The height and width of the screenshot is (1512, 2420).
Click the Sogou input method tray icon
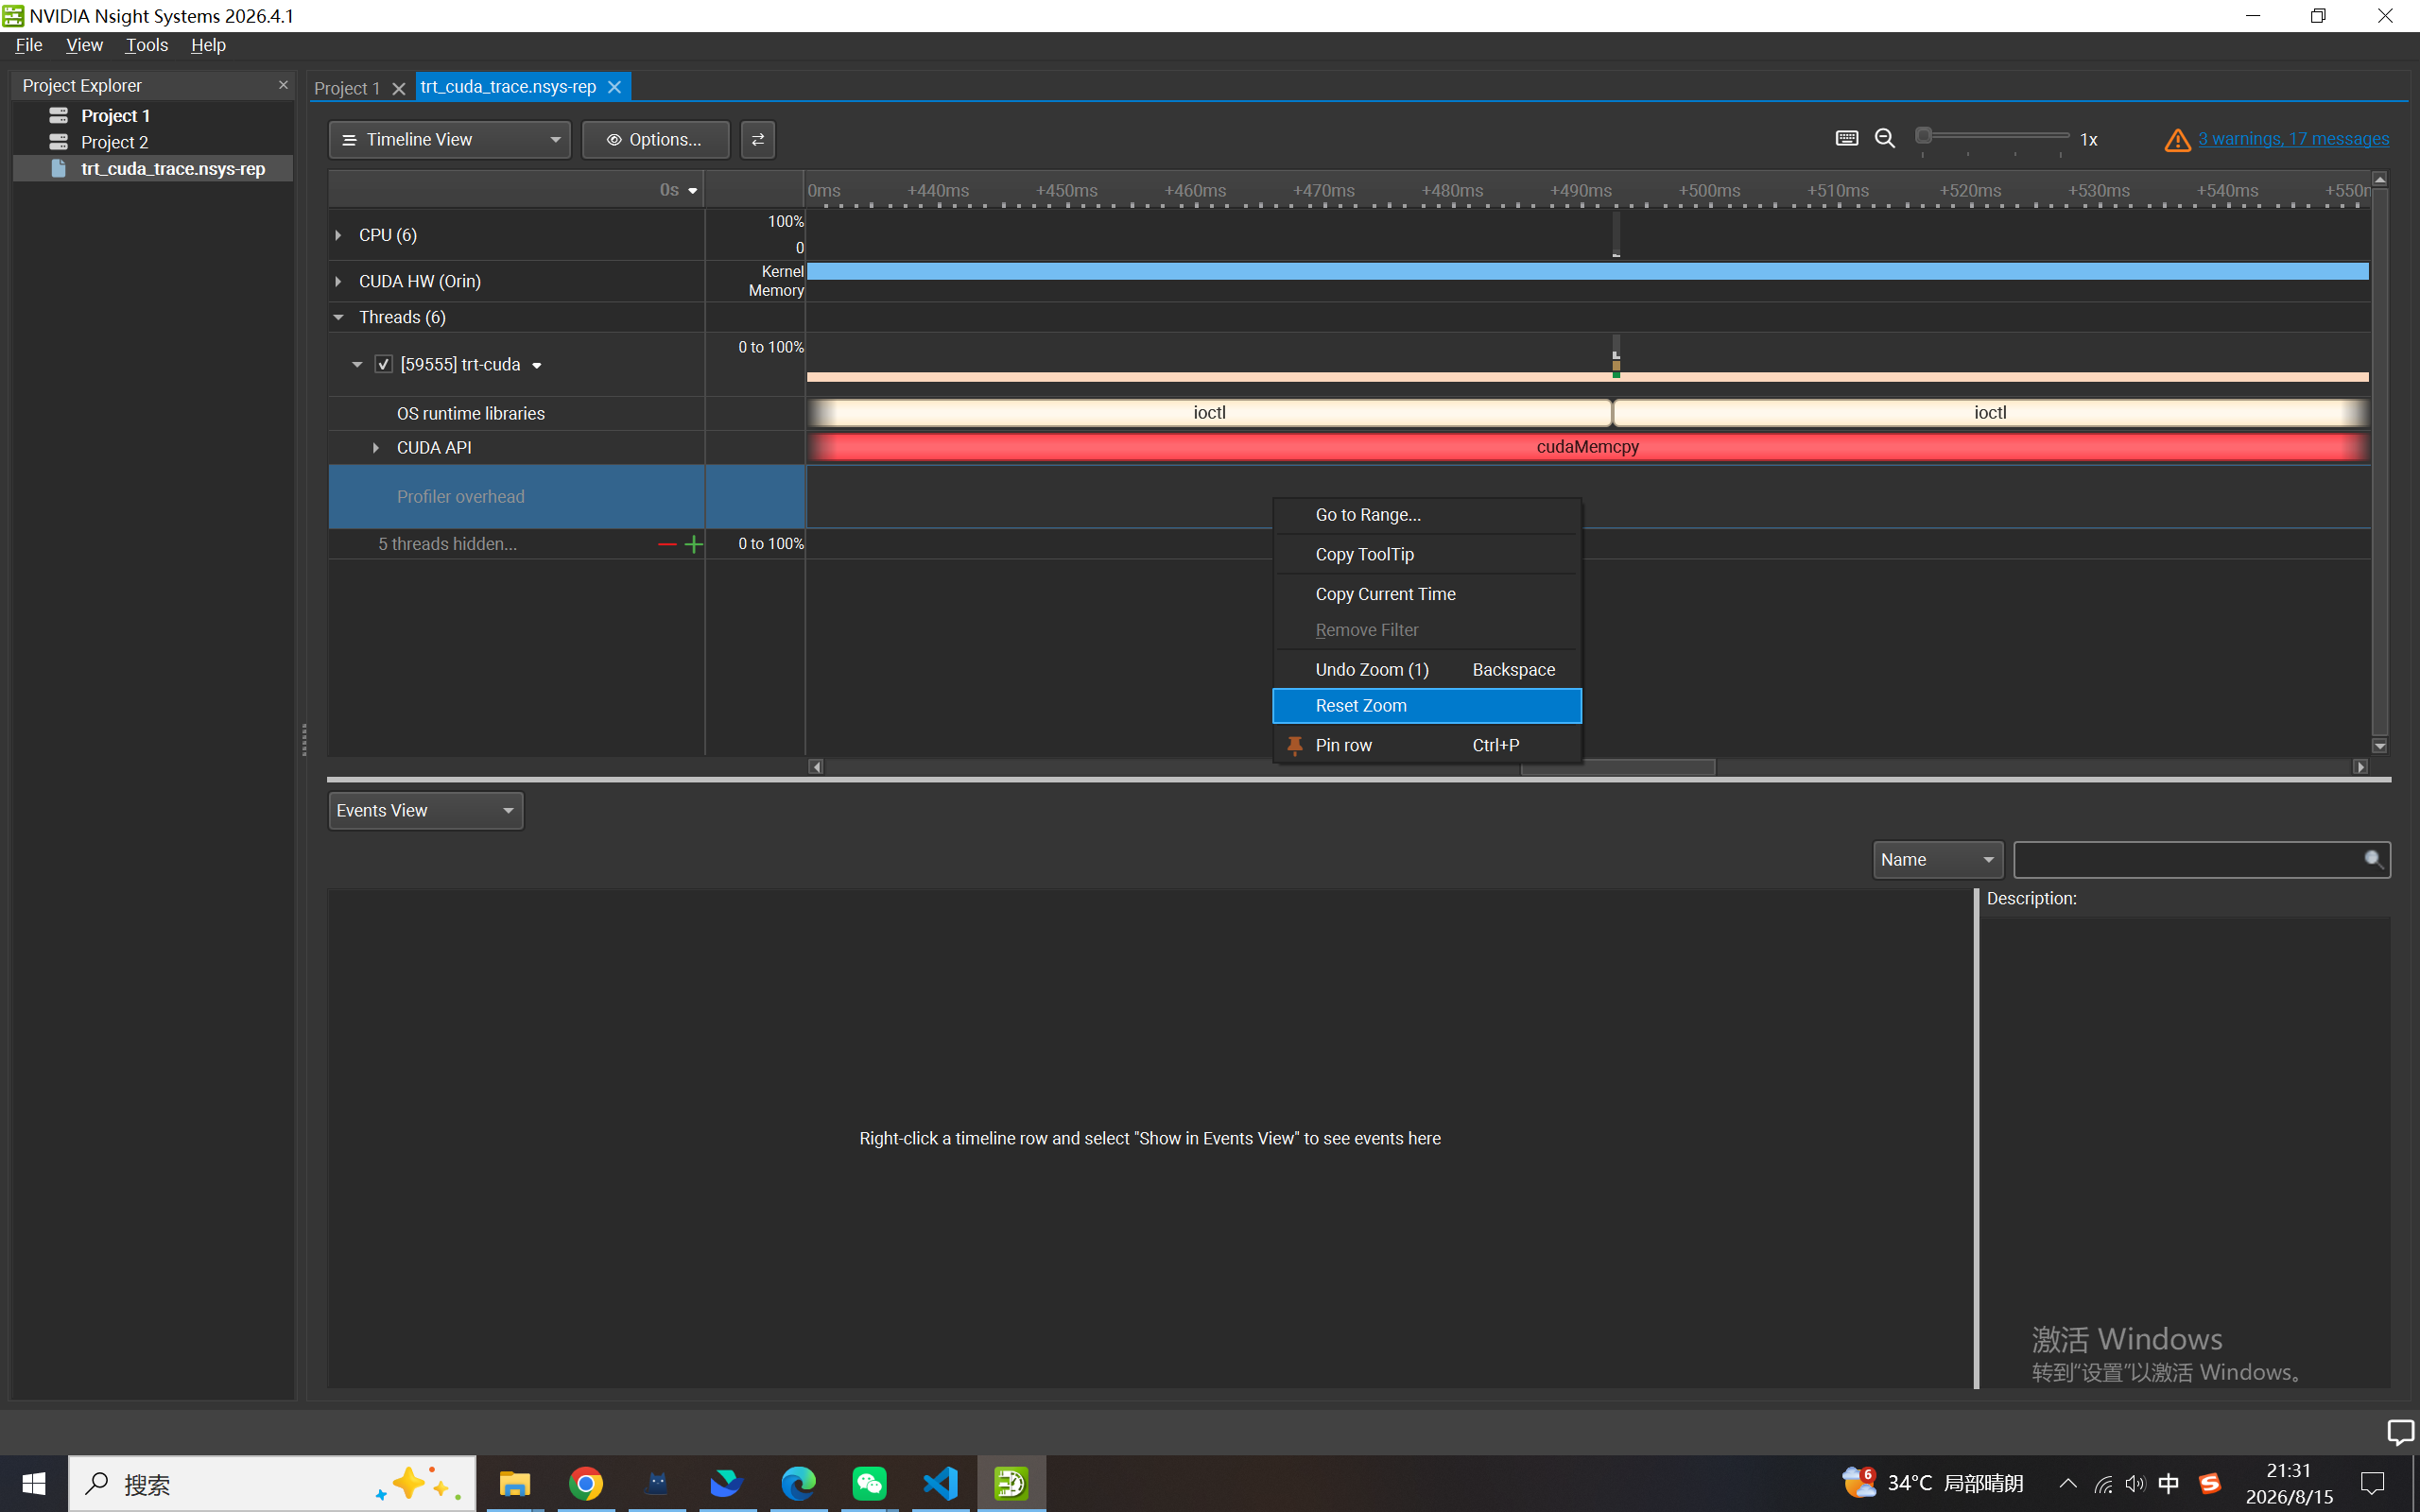(2209, 1484)
